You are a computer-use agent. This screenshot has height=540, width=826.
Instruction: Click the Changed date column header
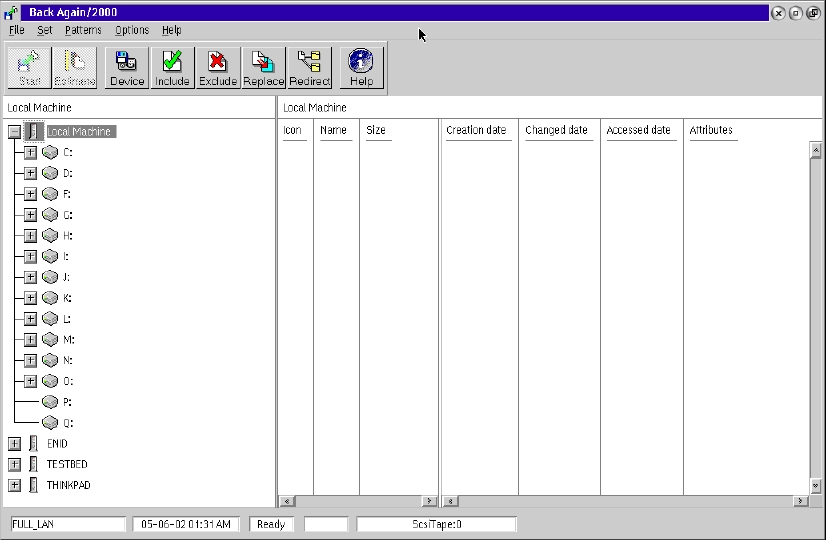[x=556, y=130]
